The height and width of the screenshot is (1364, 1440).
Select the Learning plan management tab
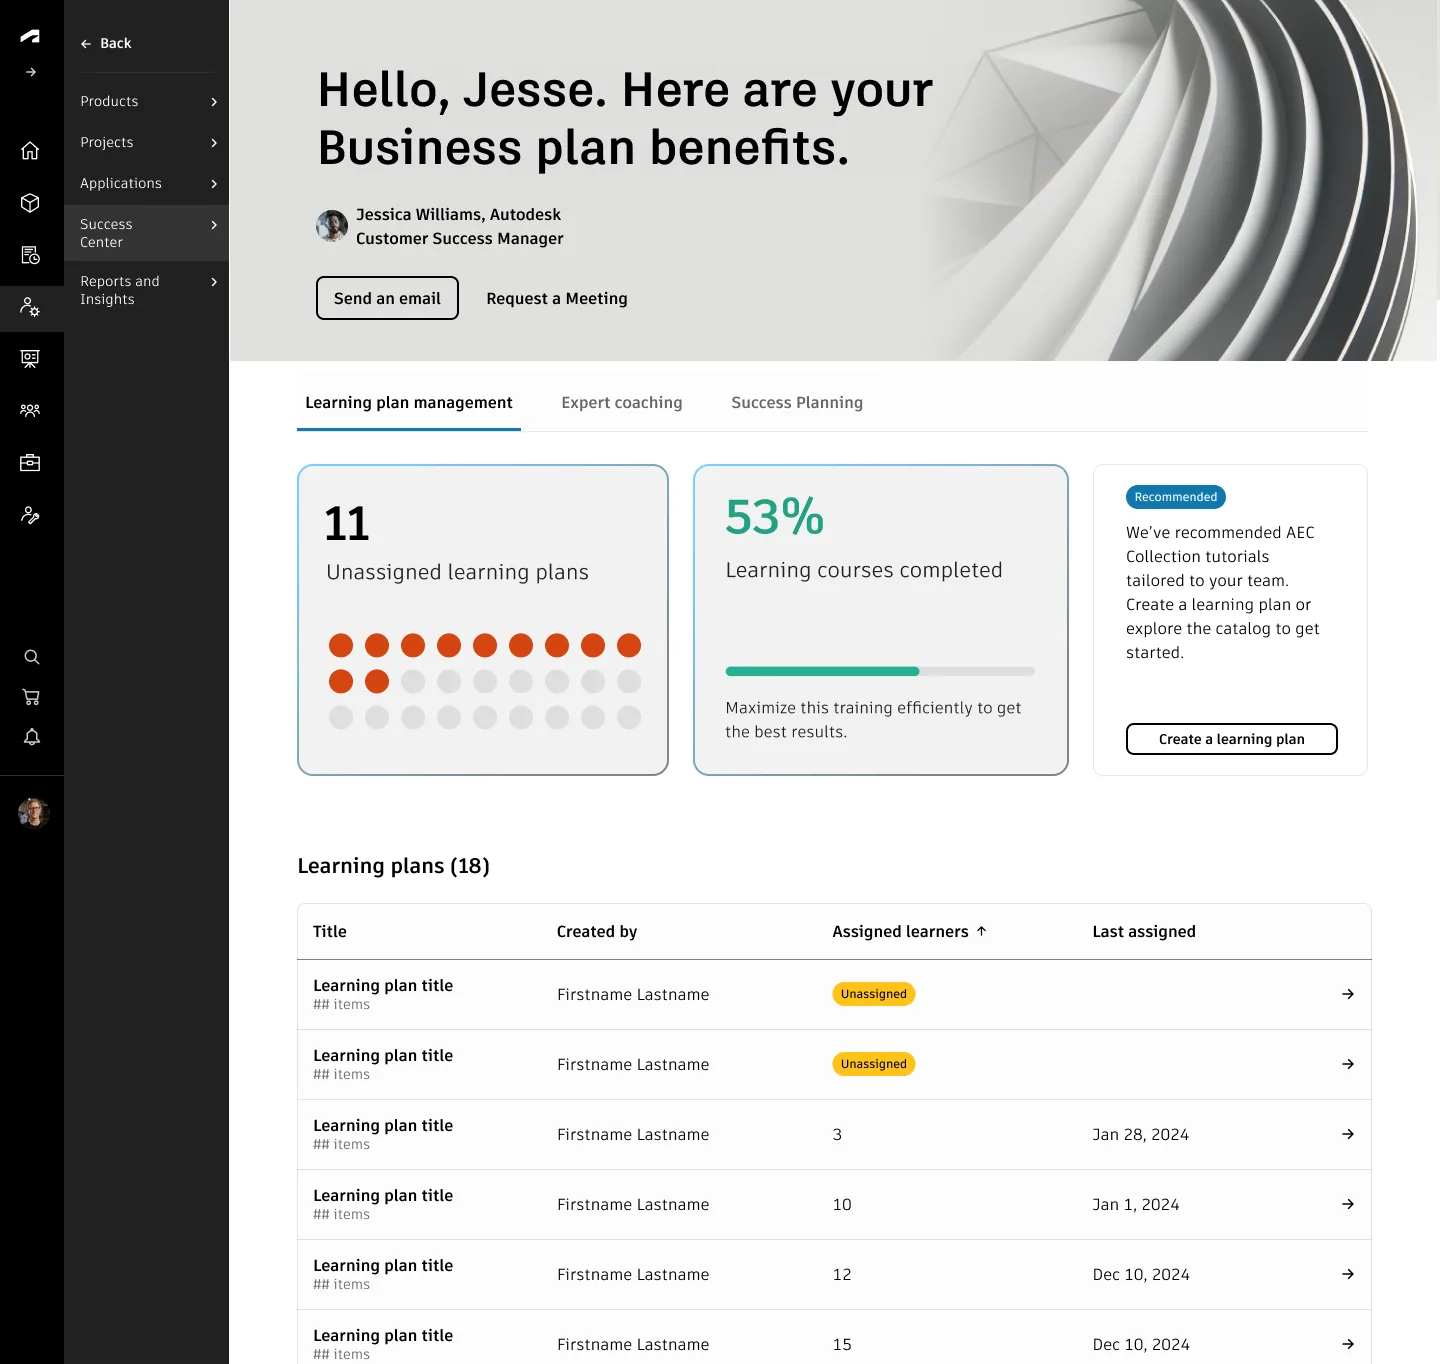click(409, 402)
